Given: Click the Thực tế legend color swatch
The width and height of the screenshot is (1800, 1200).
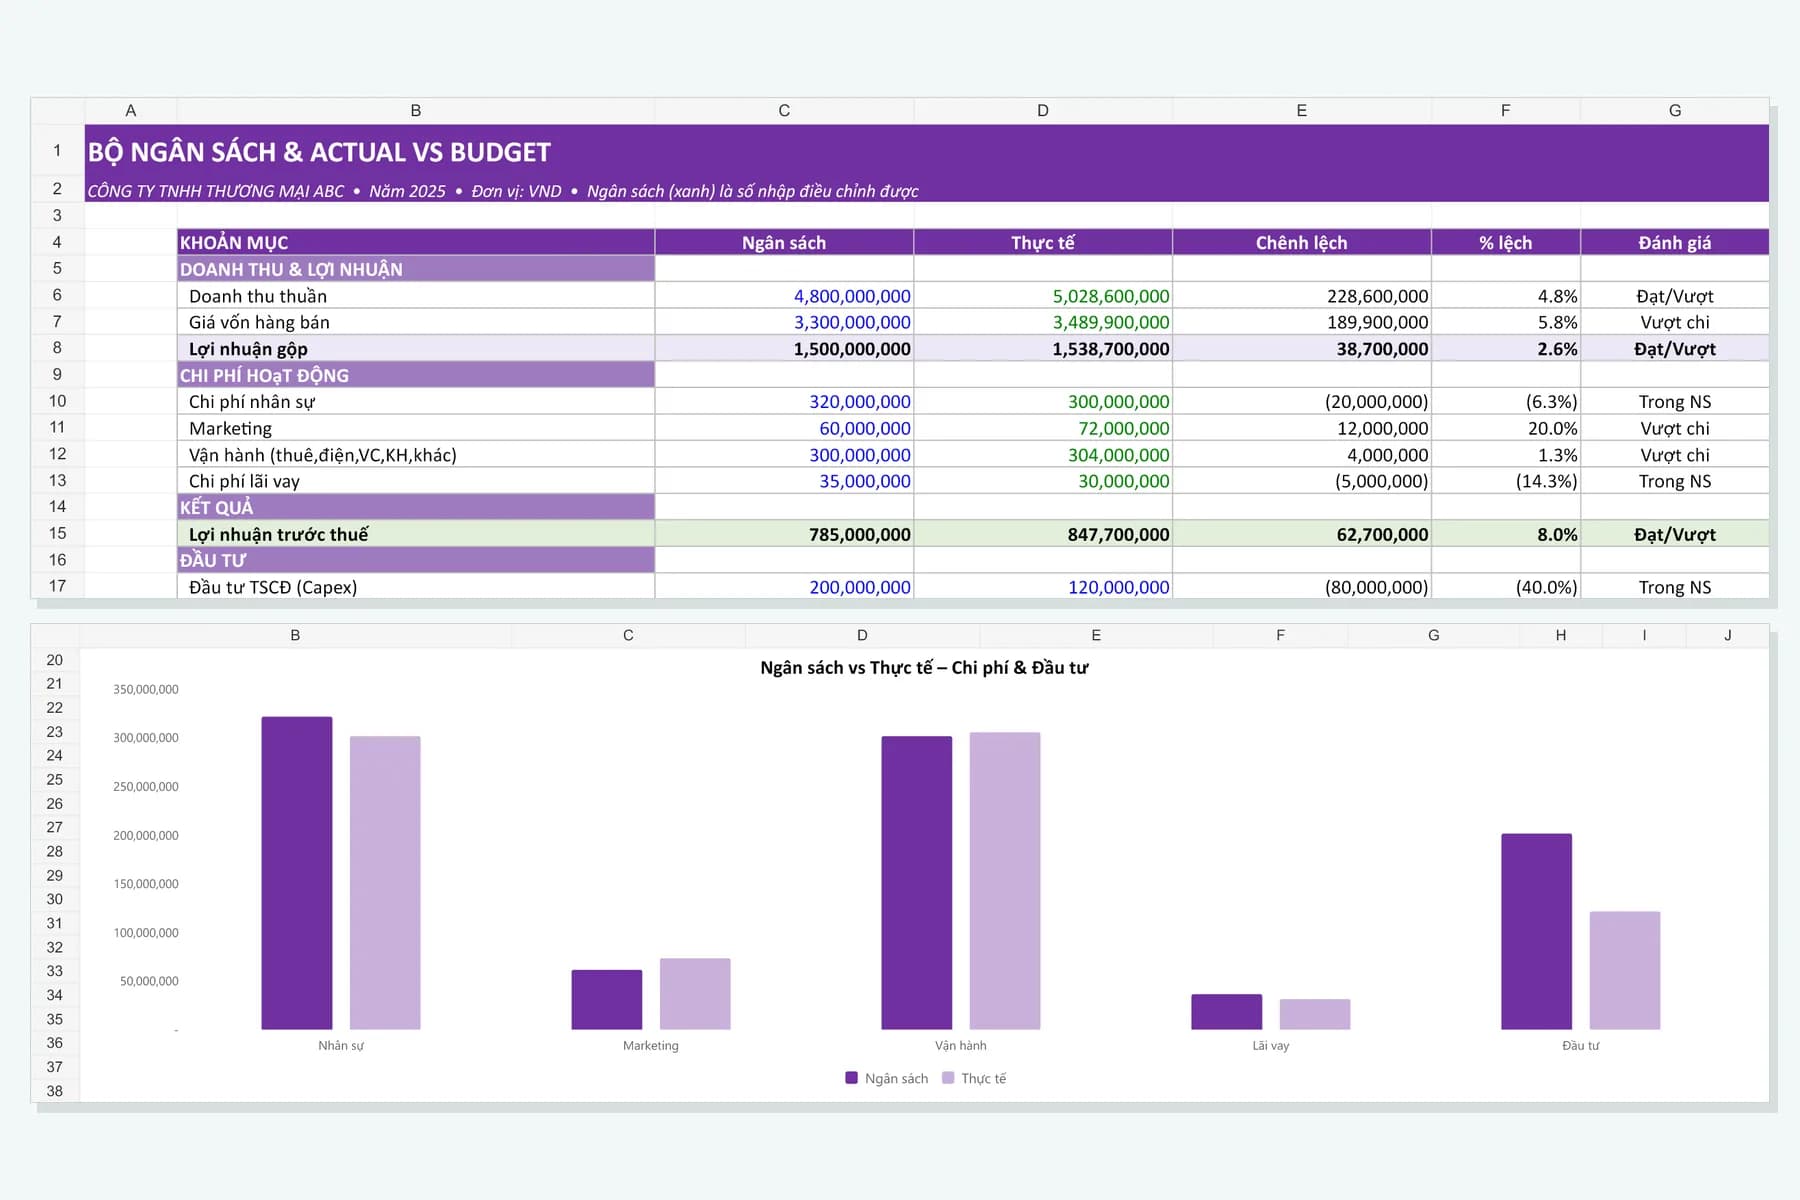Looking at the screenshot, I should 948,1078.
